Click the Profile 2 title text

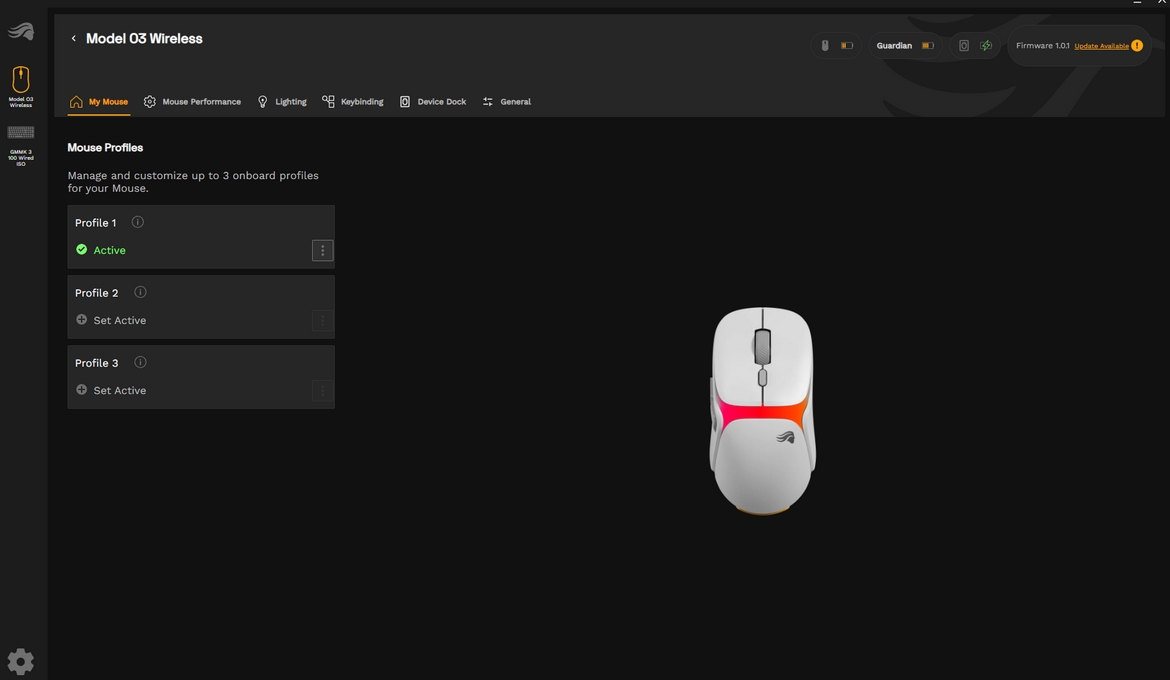[96, 293]
